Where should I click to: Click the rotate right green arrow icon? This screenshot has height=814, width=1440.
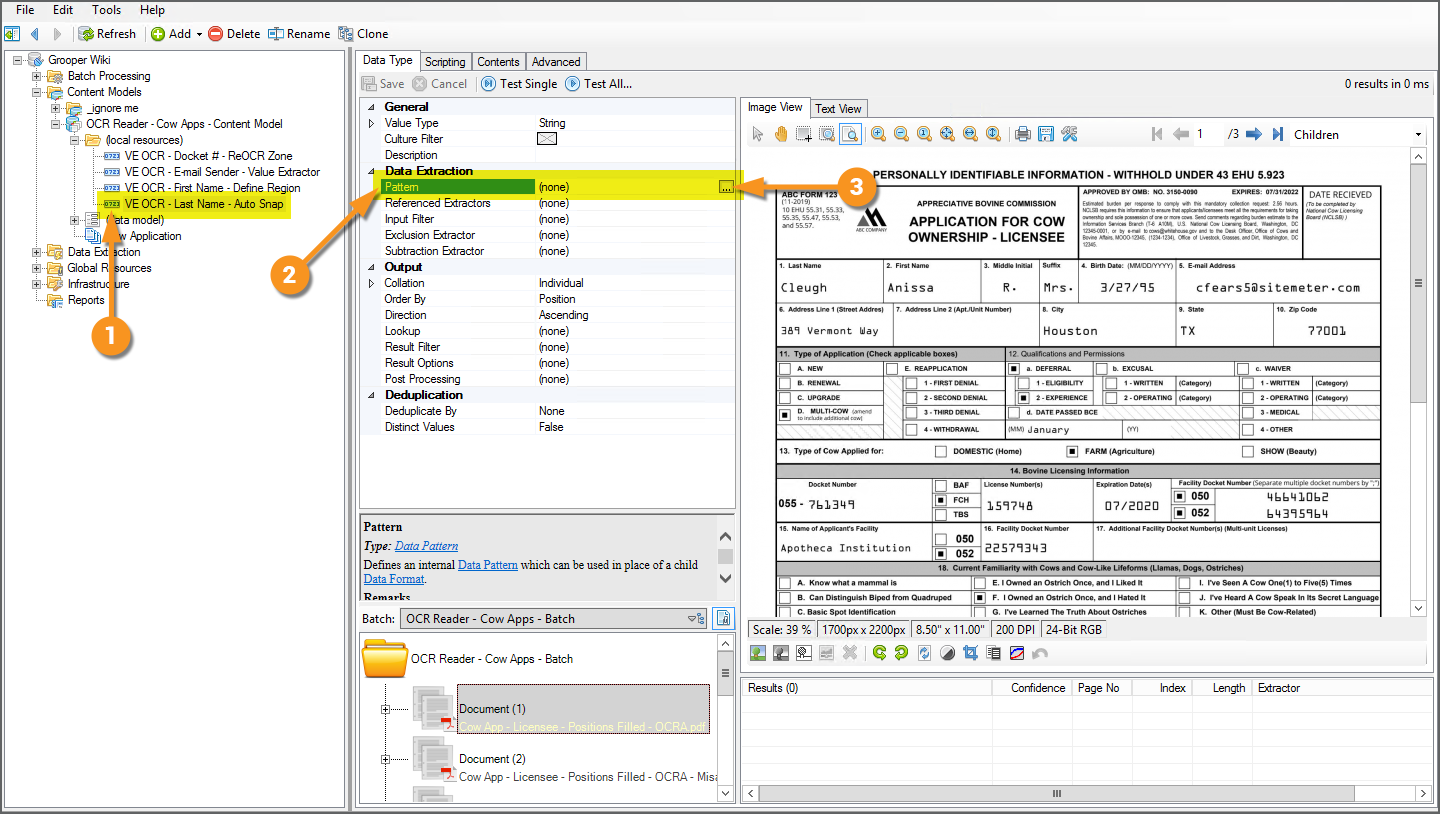click(902, 653)
